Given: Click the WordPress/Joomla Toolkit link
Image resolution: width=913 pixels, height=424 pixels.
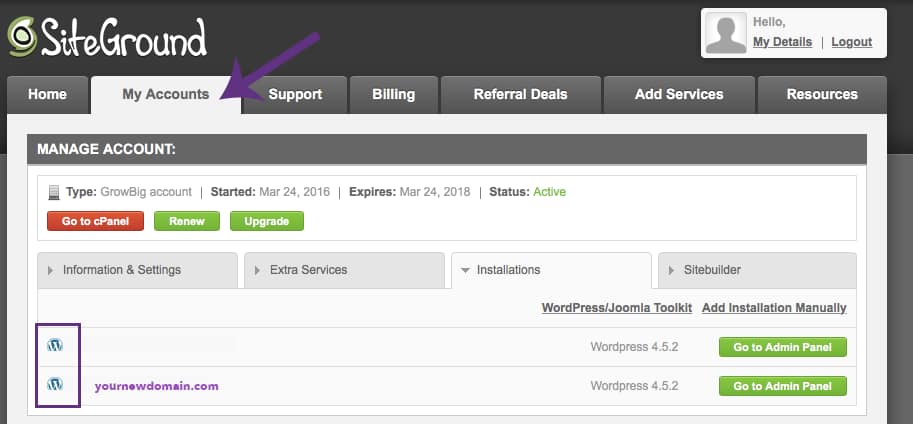Looking at the screenshot, I should [616, 308].
